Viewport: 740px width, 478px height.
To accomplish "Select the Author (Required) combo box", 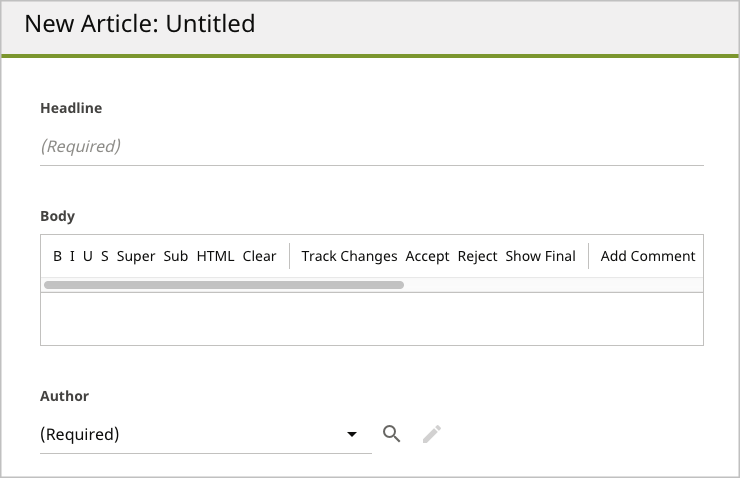I will pyautogui.click(x=206, y=435).
